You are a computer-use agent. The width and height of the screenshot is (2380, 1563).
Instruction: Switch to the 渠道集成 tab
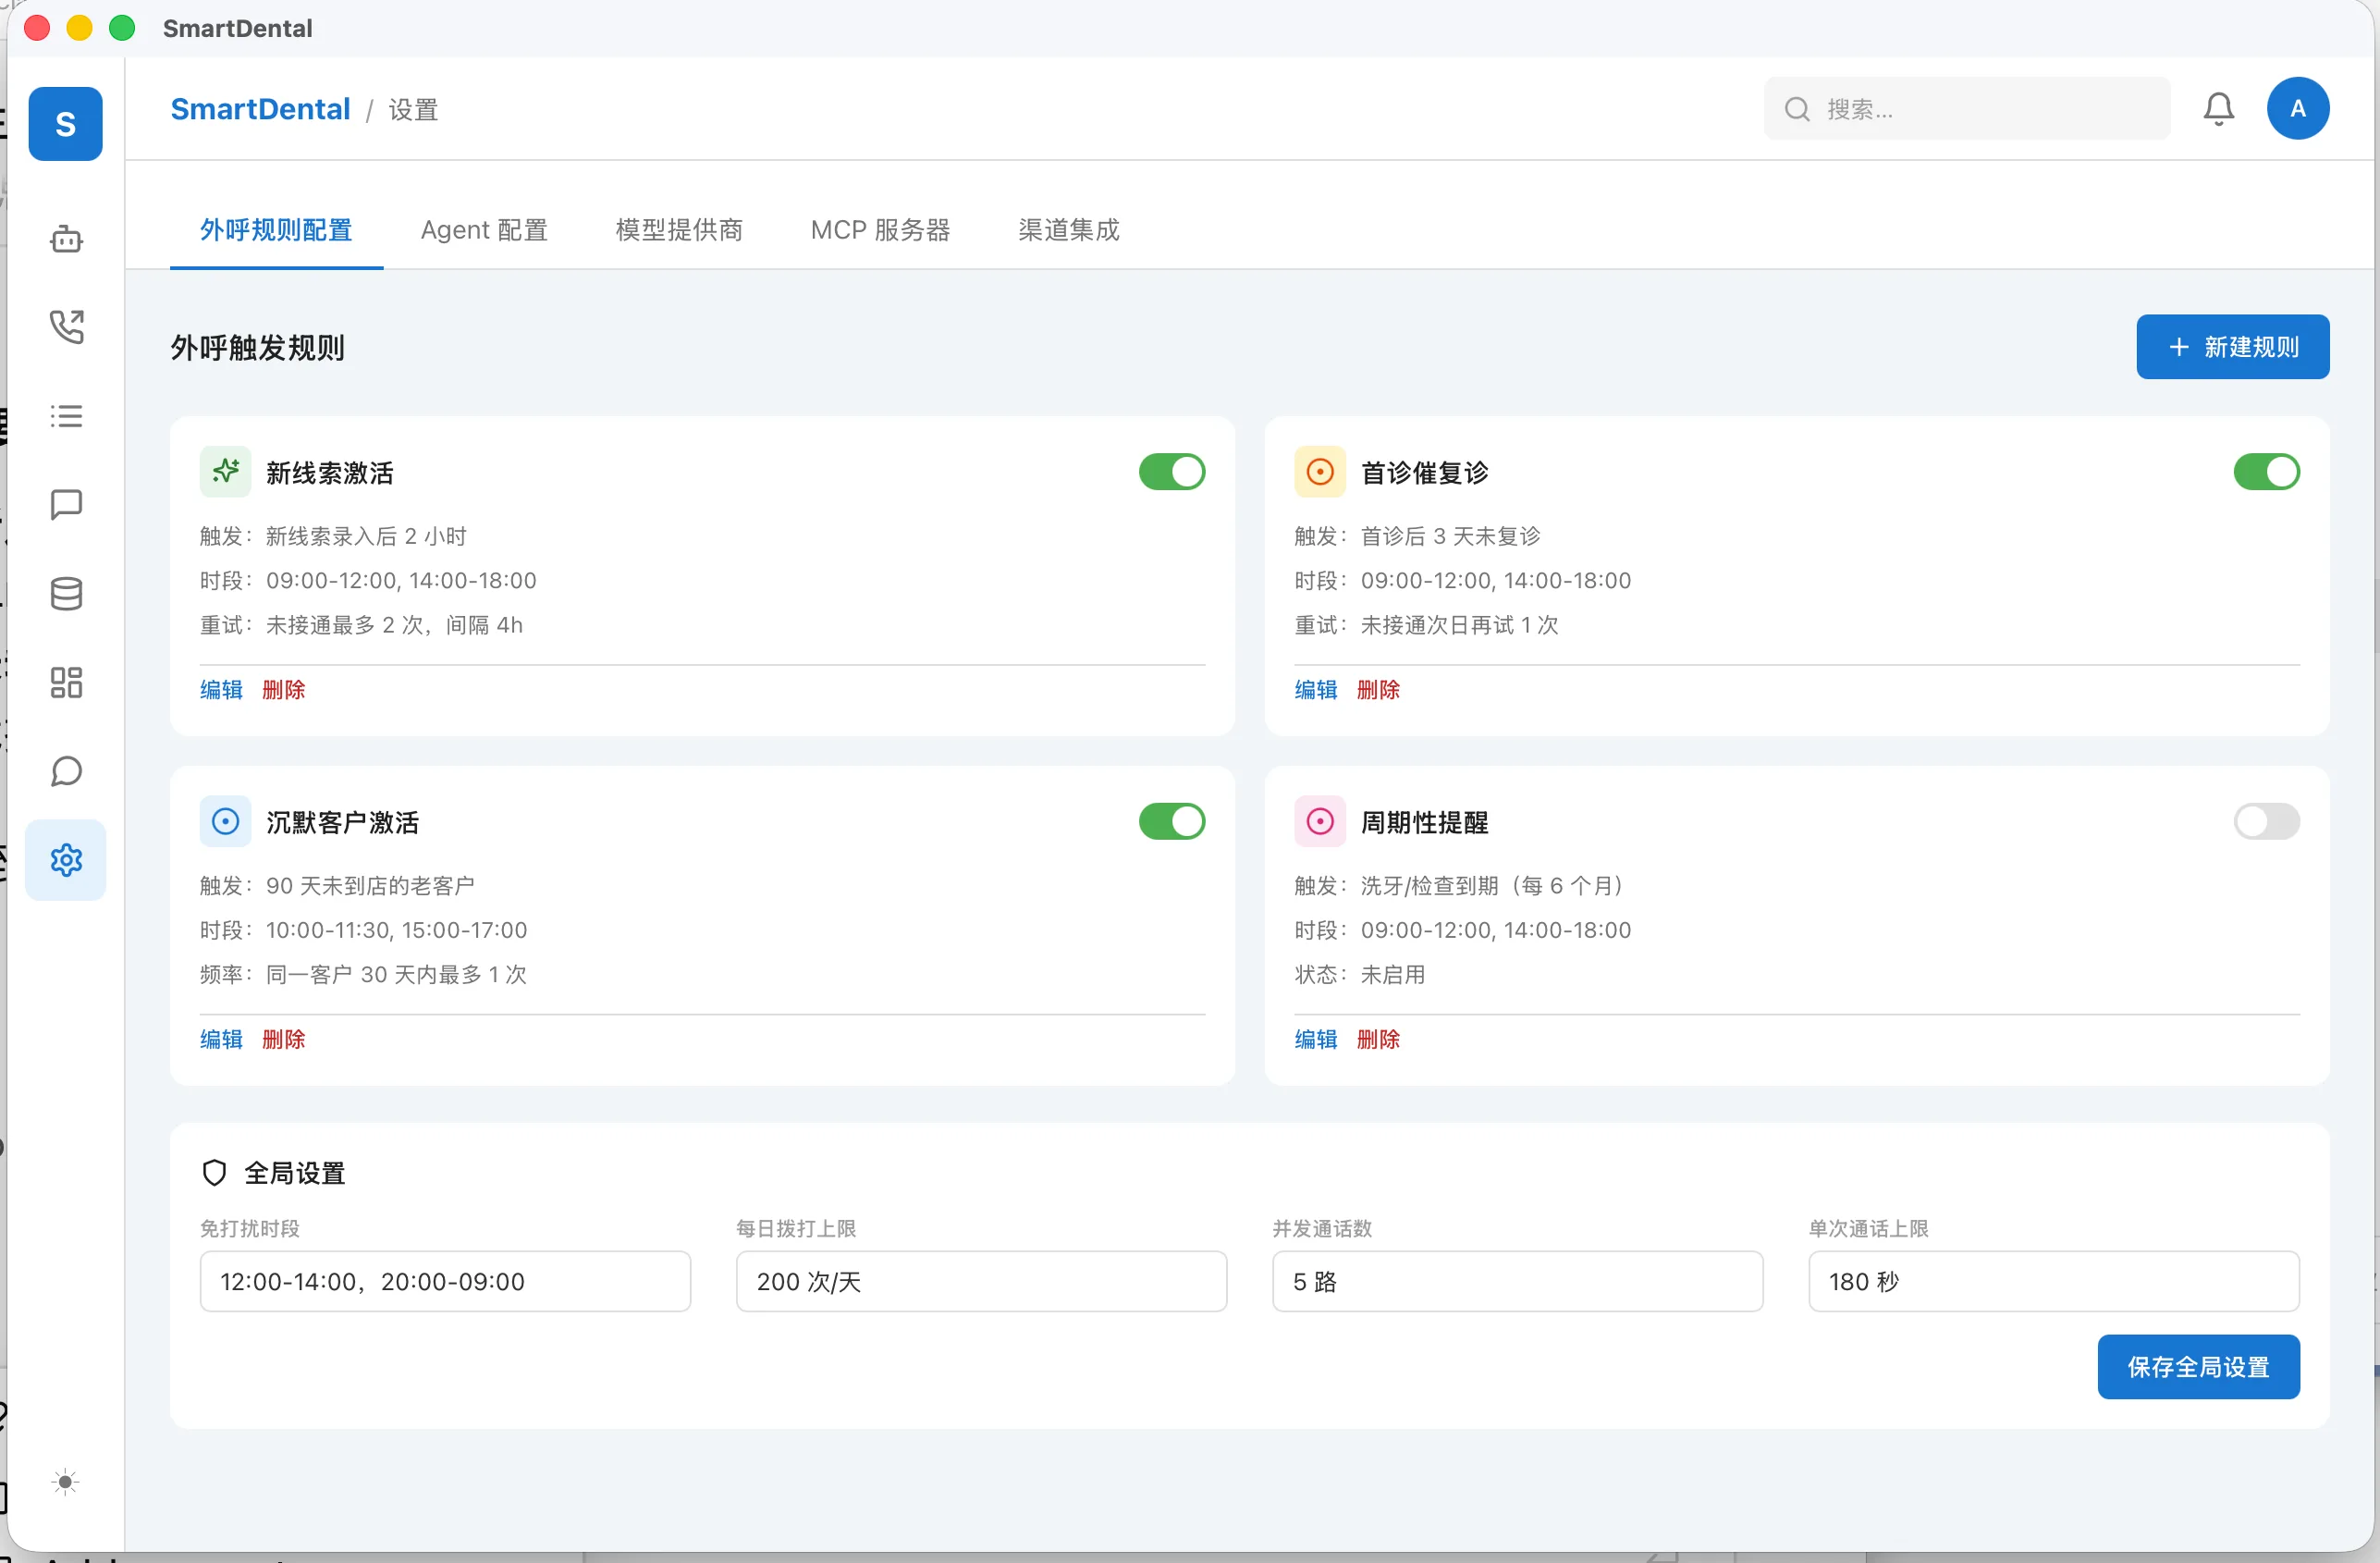tap(1068, 230)
